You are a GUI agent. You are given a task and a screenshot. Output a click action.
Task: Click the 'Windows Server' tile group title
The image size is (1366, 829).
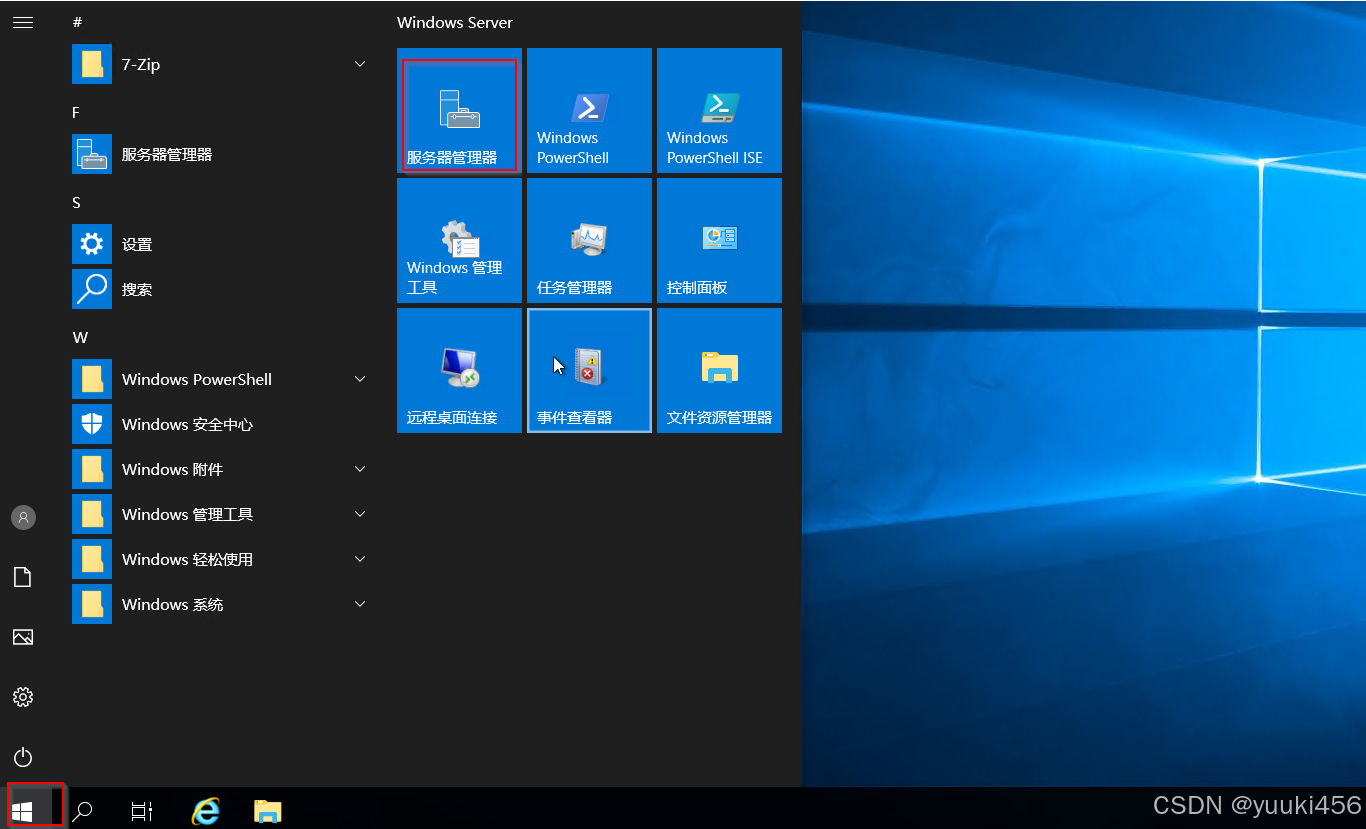pos(455,22)
